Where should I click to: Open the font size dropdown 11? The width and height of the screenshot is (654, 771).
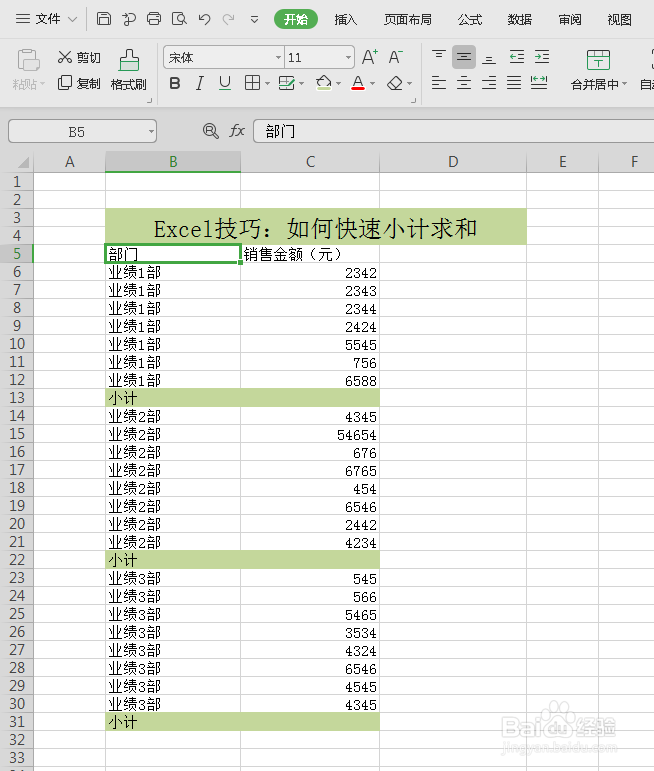[348, 58]
